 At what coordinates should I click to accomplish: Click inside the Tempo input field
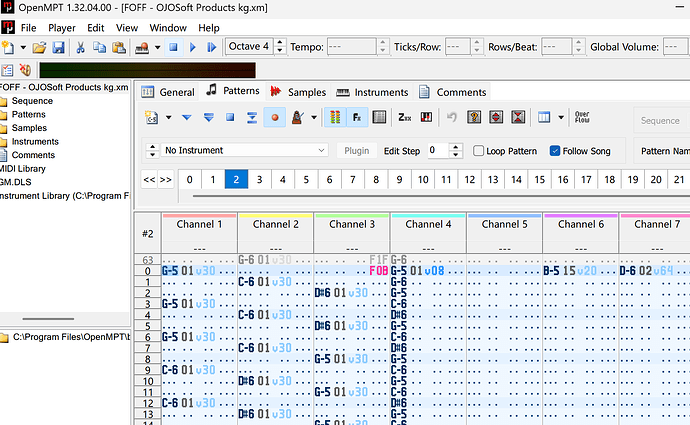[x=352, y=47]
